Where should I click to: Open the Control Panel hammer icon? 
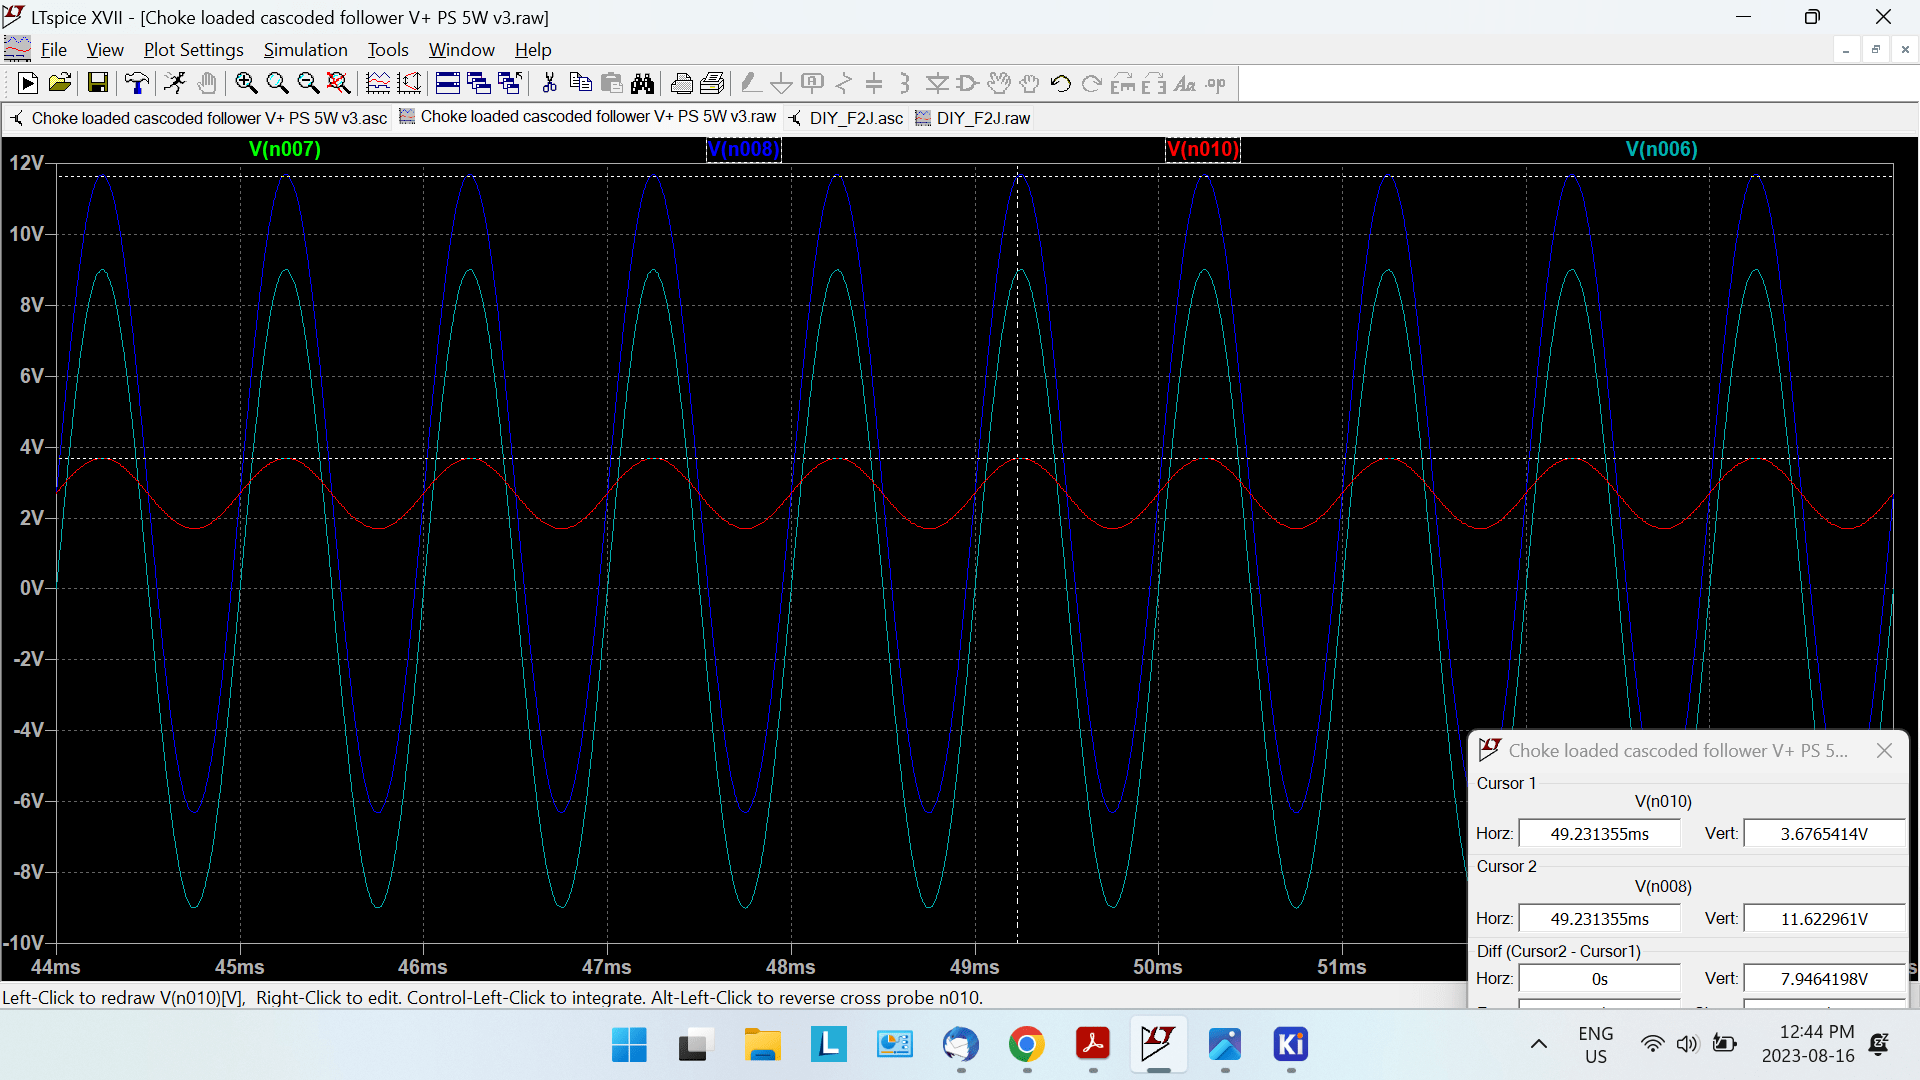click(137, 84)
